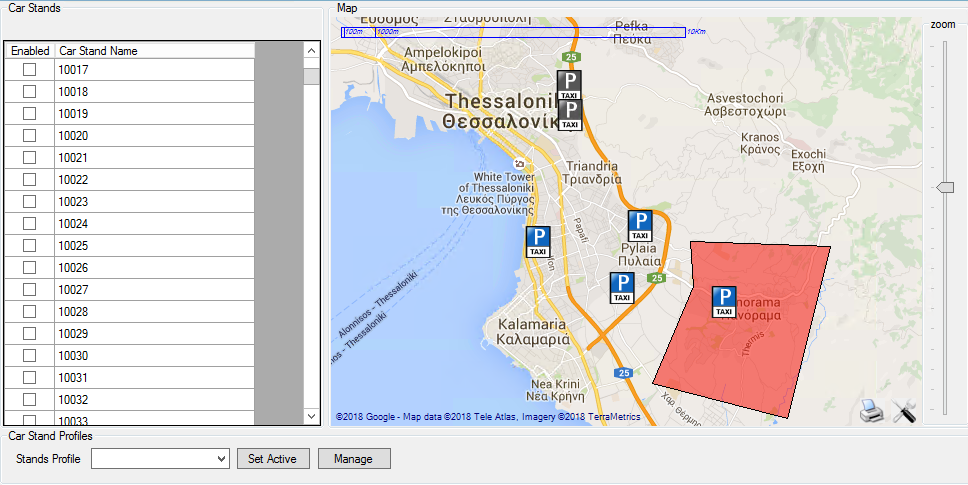Select upper gray taxi stand marker
The height and width of the screenshot is (485, 968).
coord(569,86)
